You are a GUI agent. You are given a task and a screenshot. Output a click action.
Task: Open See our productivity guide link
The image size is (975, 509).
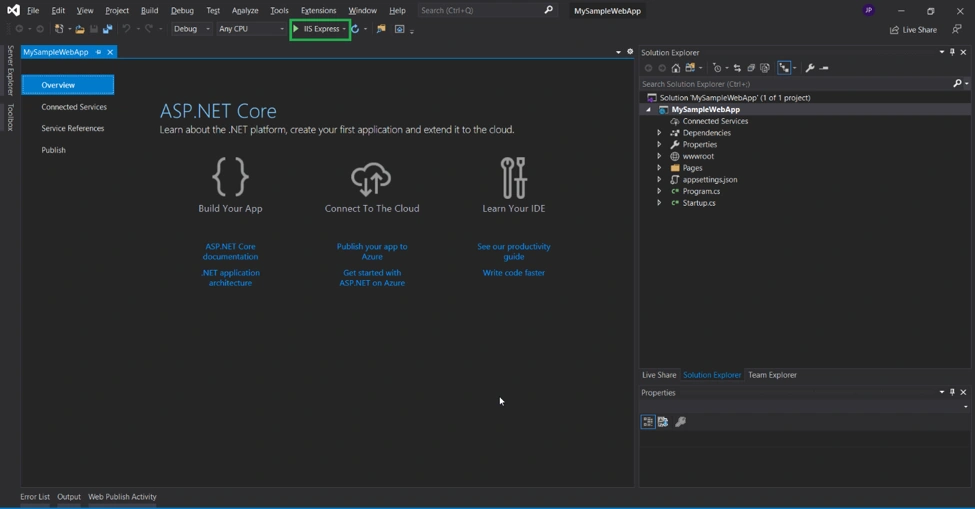point(514,251)
